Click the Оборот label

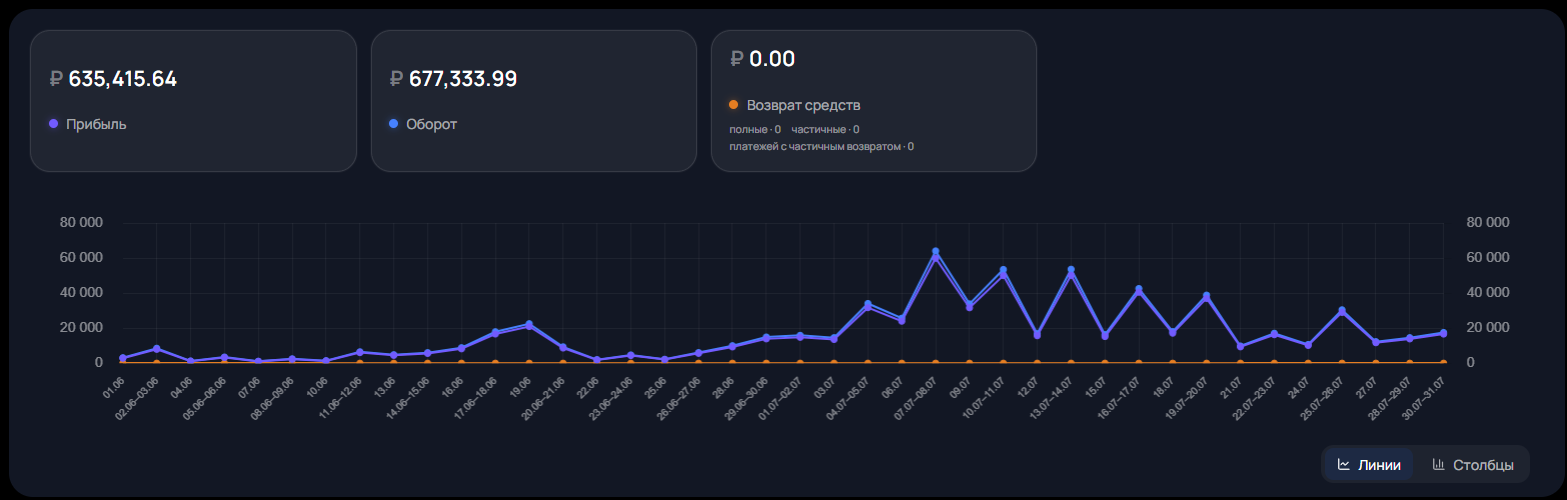432,124
